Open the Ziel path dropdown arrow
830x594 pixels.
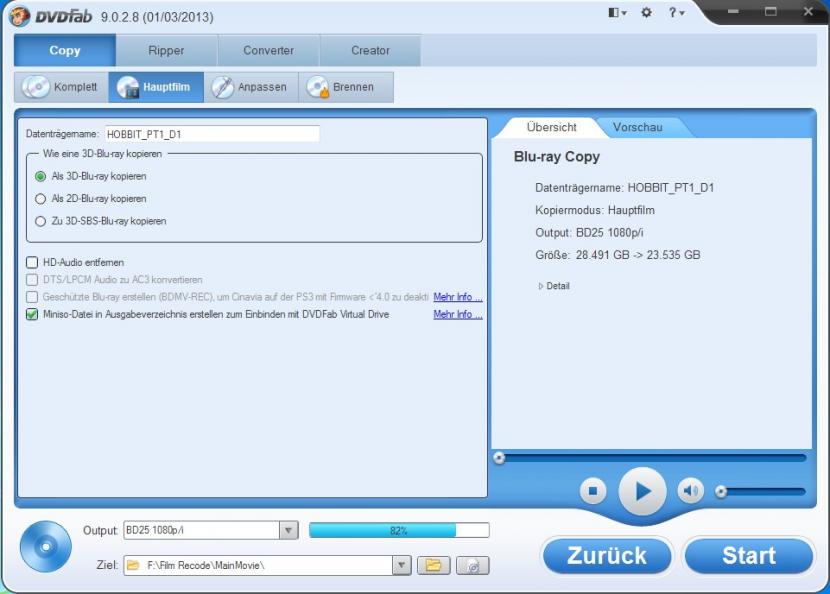[402, 565]
